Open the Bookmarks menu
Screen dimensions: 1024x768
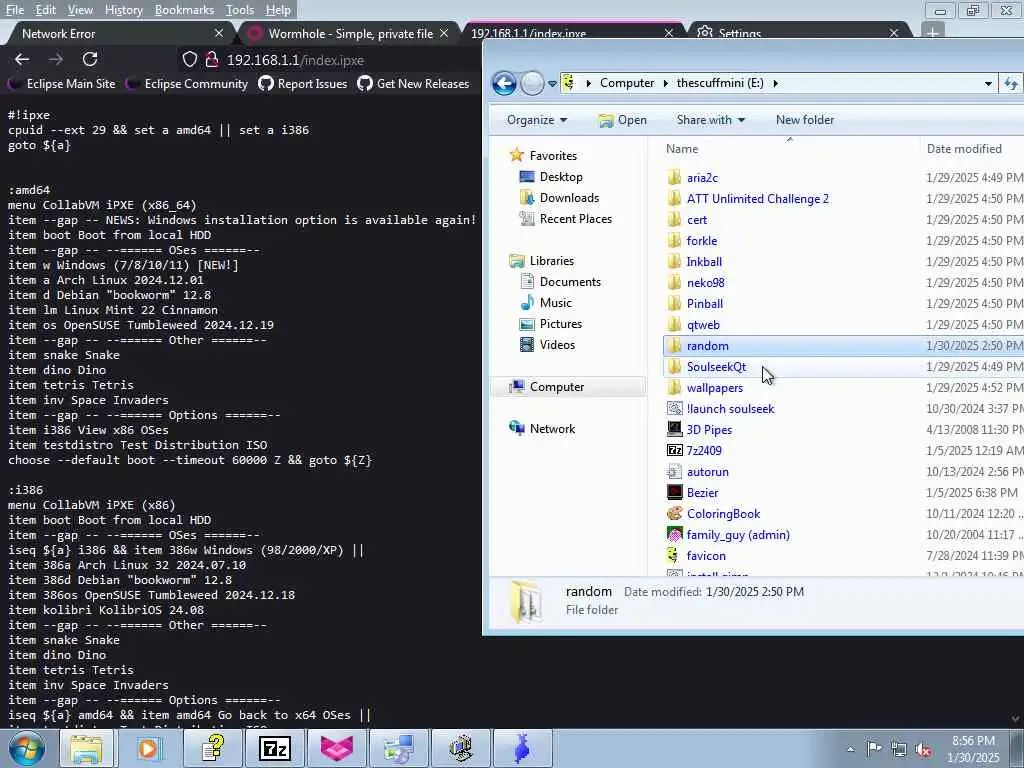click(184, 10)
